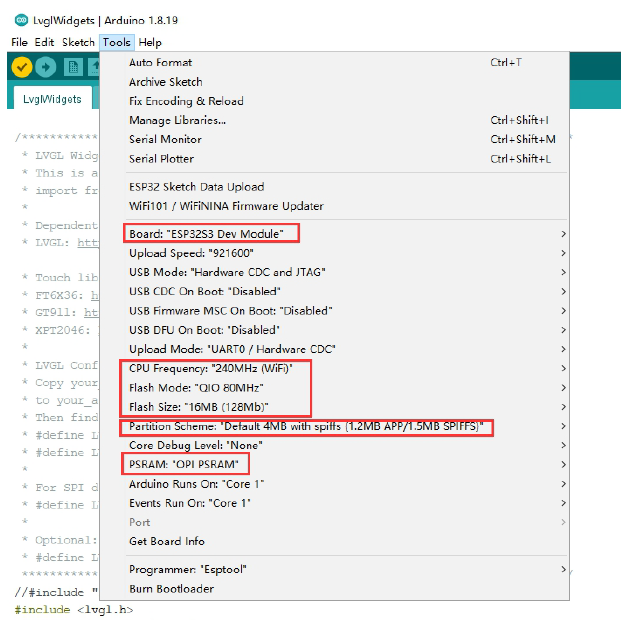Open the Sketch menu
Screen dimensions: 621x620
coord(78,42)
